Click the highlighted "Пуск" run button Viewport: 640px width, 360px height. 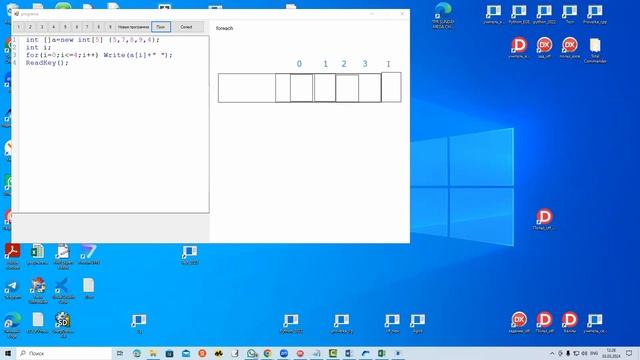tap(161, 27)
